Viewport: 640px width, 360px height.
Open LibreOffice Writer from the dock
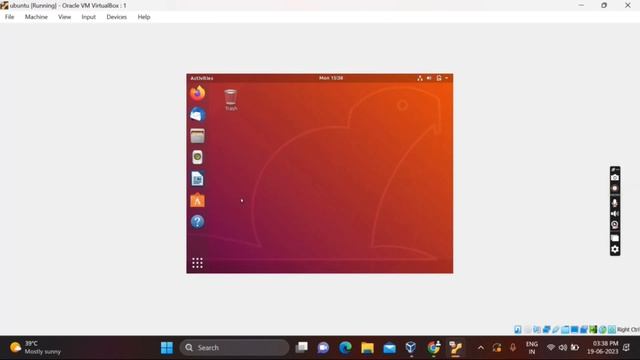tap(198, 179)
